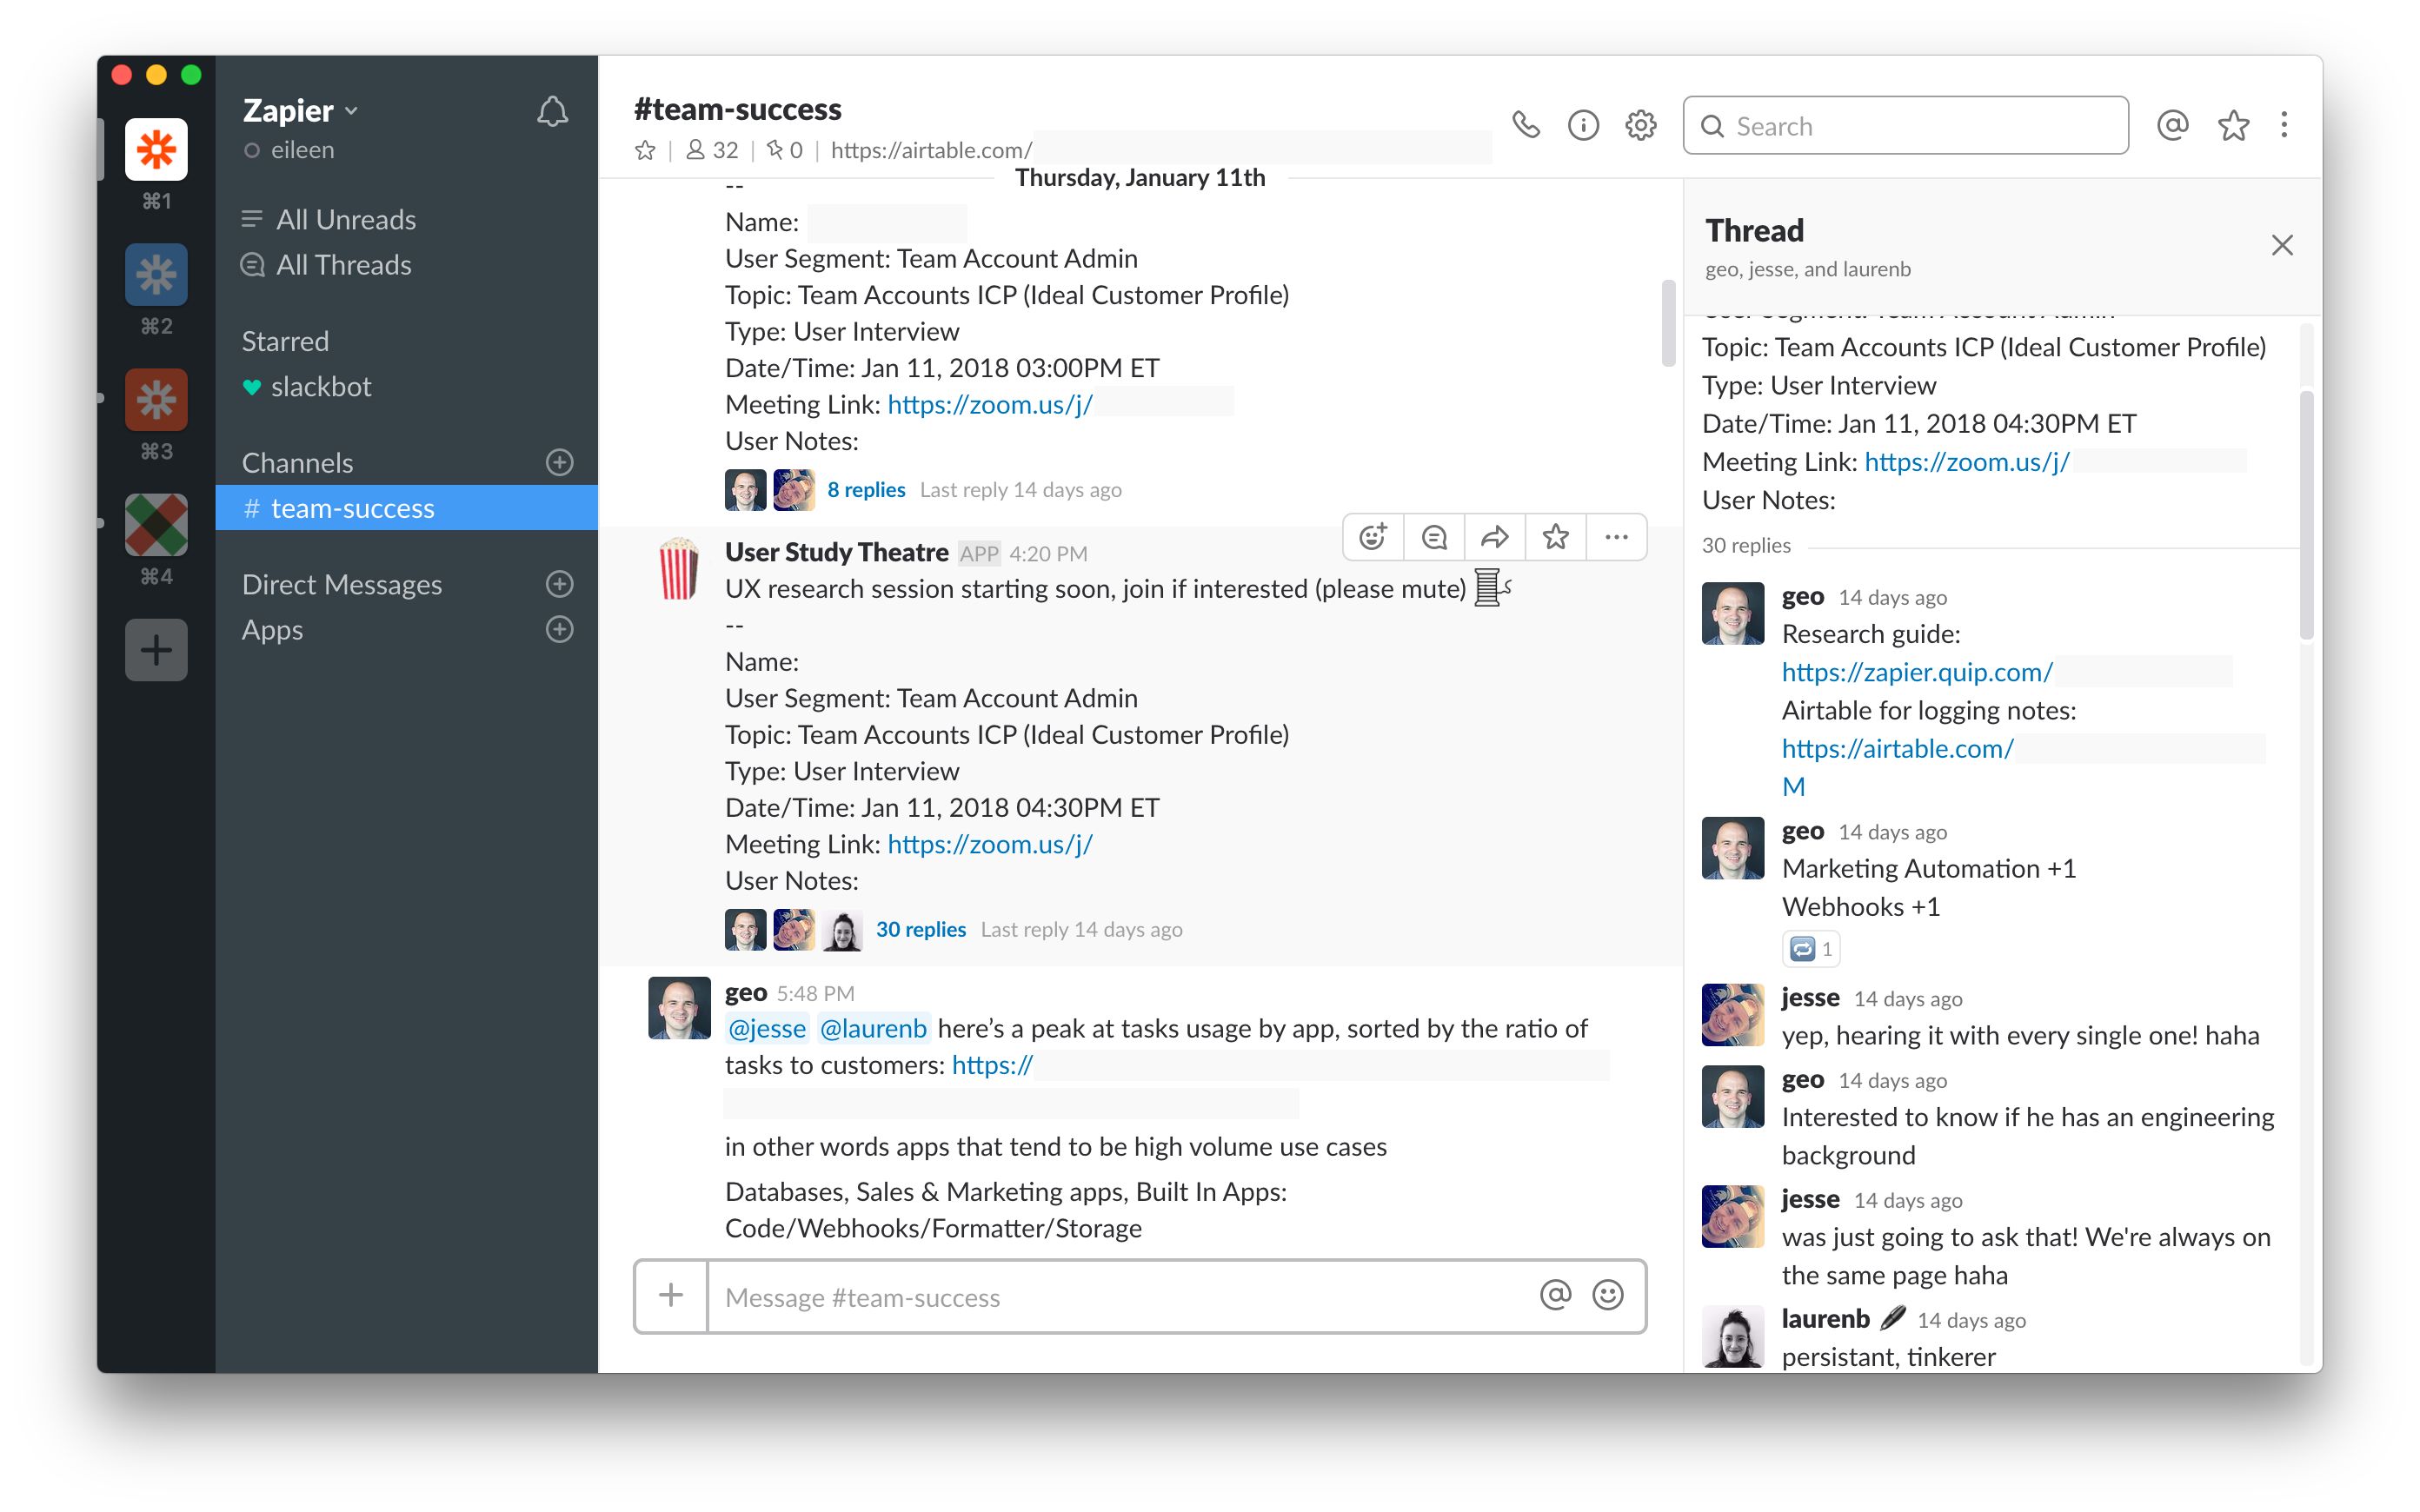Star the User Study Theatre message
This screenshot has height=1512, width=2420.
pos(1556,537)
